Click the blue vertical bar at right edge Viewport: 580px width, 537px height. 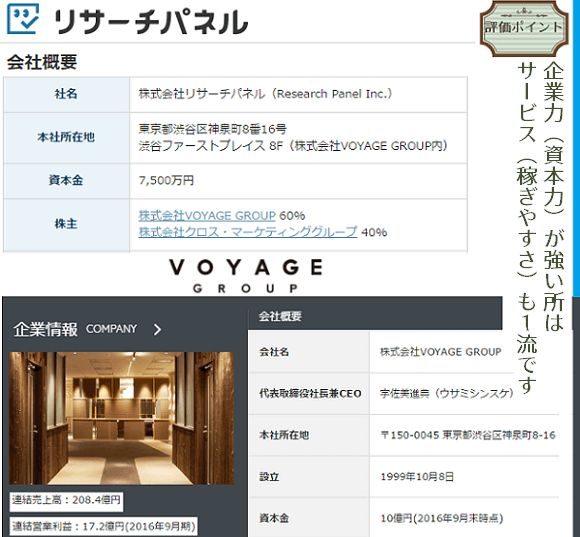tap(576, 148)
